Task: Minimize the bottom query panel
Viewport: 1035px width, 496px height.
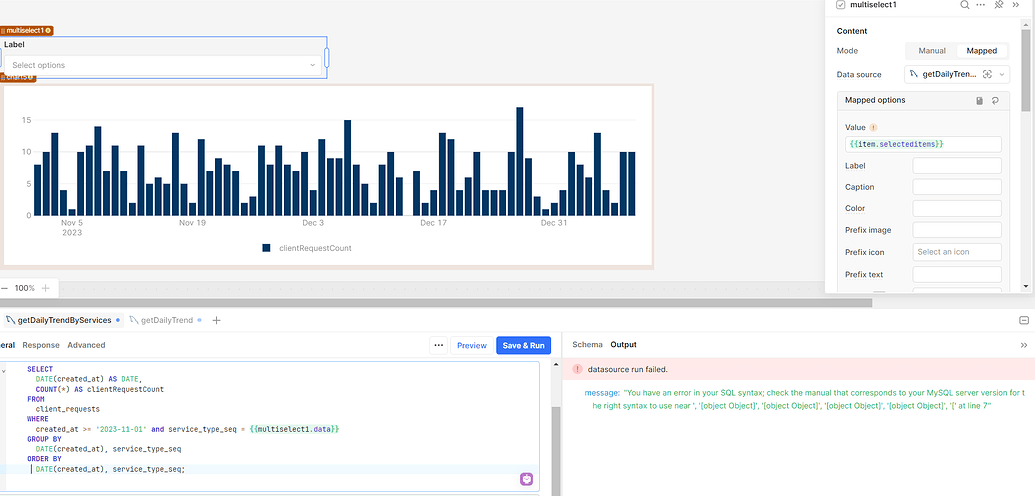Action: pos(1024,320)
